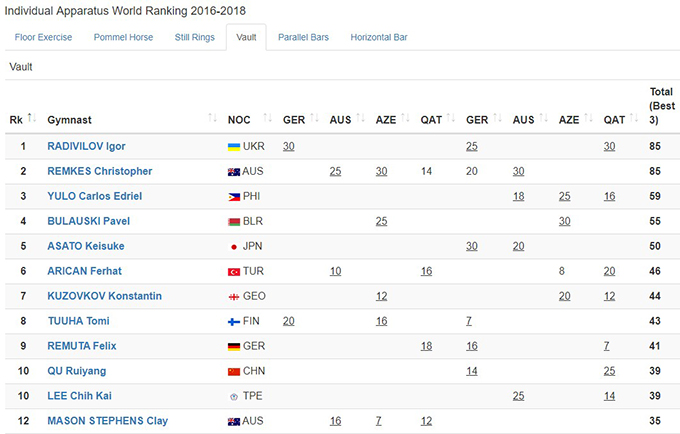Viewport: 680px width, 434px height.
Task: Click the sort arrows beside Gymnast header
Action: 212,119
